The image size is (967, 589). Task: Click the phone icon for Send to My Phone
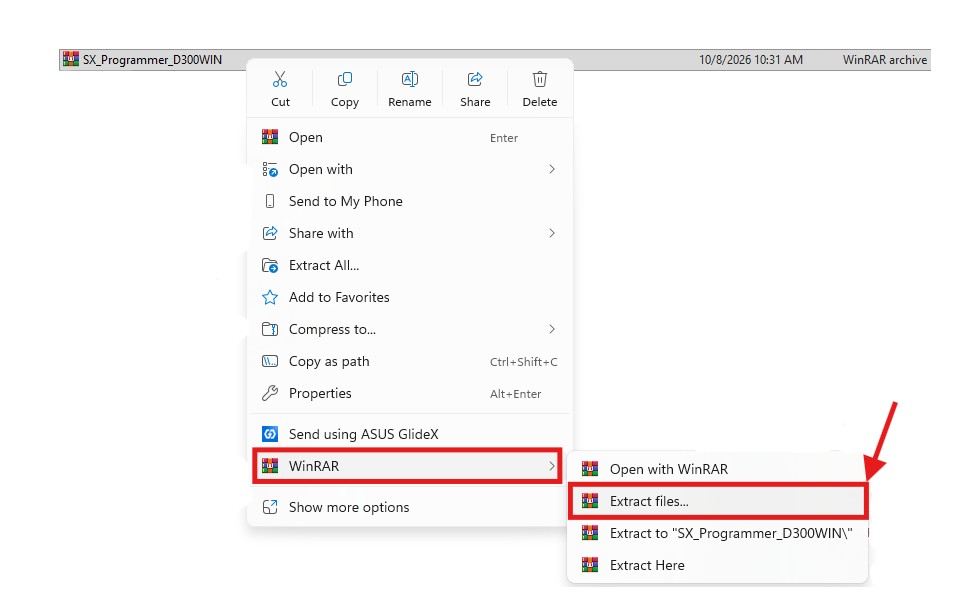point(270,201)
